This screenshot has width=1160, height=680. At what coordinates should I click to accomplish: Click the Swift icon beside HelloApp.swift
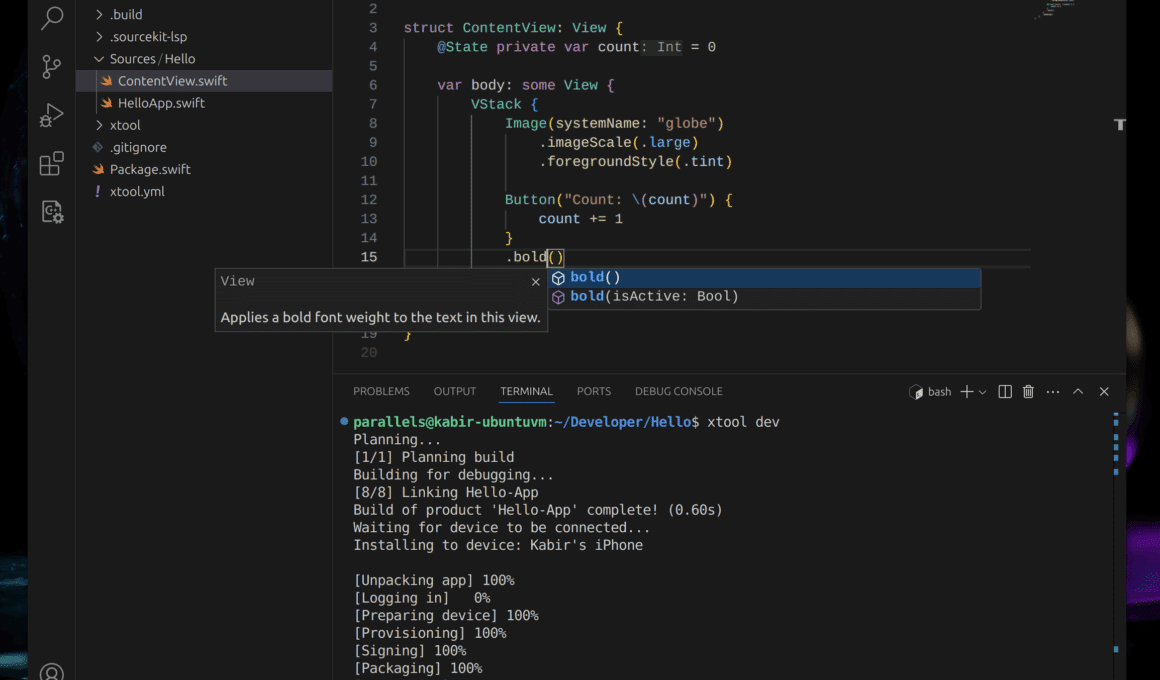pyautogui.click(x=107, y=103)
